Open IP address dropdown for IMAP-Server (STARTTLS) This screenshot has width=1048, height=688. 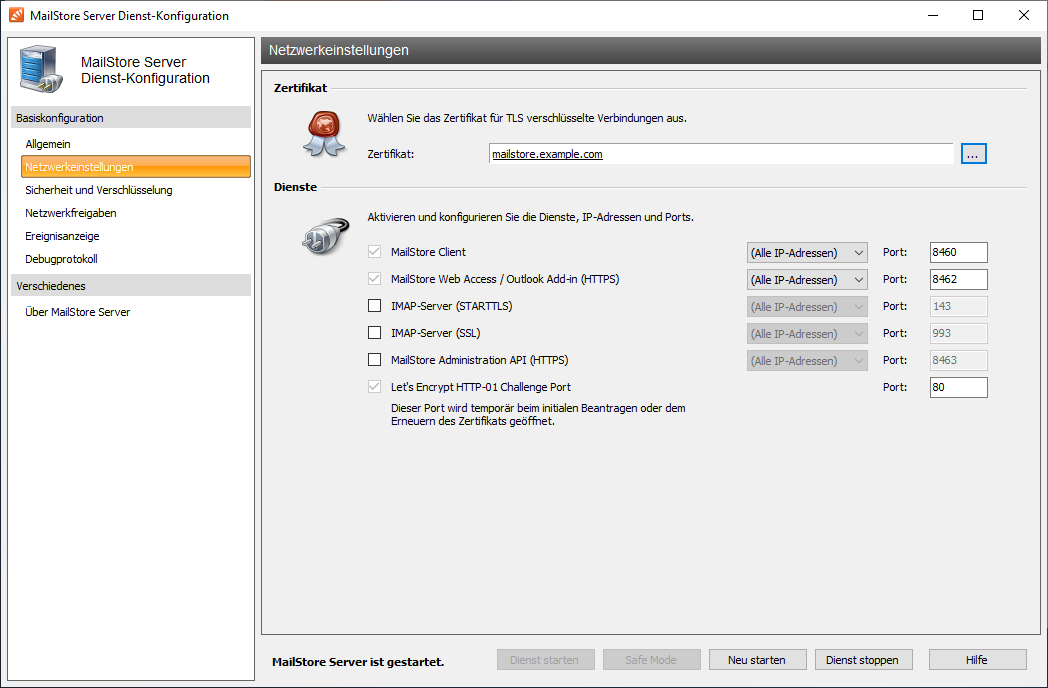pos(807,307)
